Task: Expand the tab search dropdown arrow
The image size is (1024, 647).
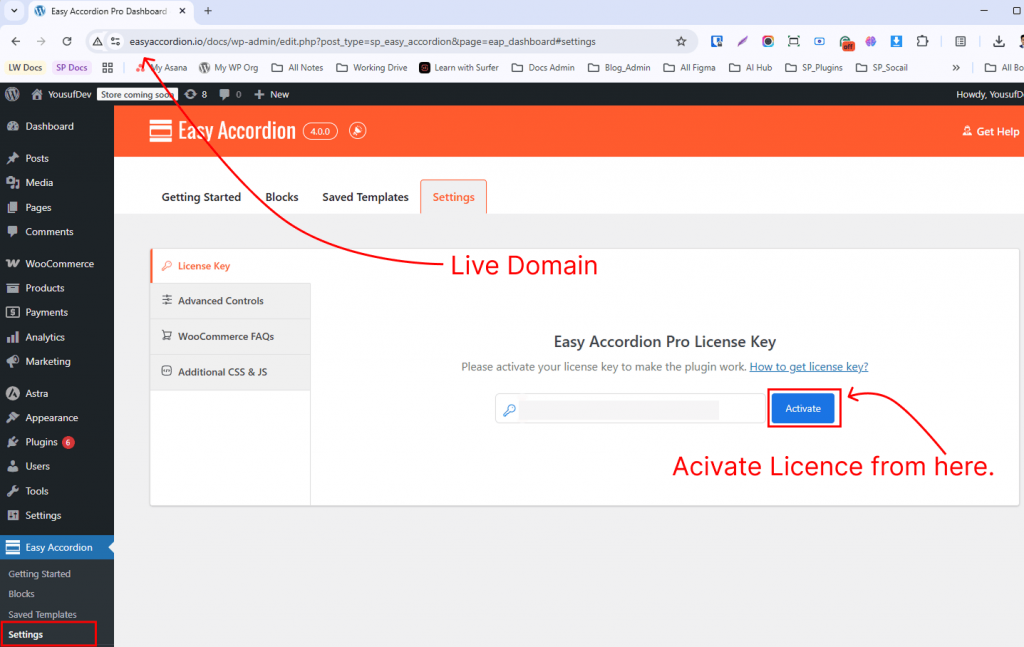Action: pyautogui.click(x=14, y=10)
